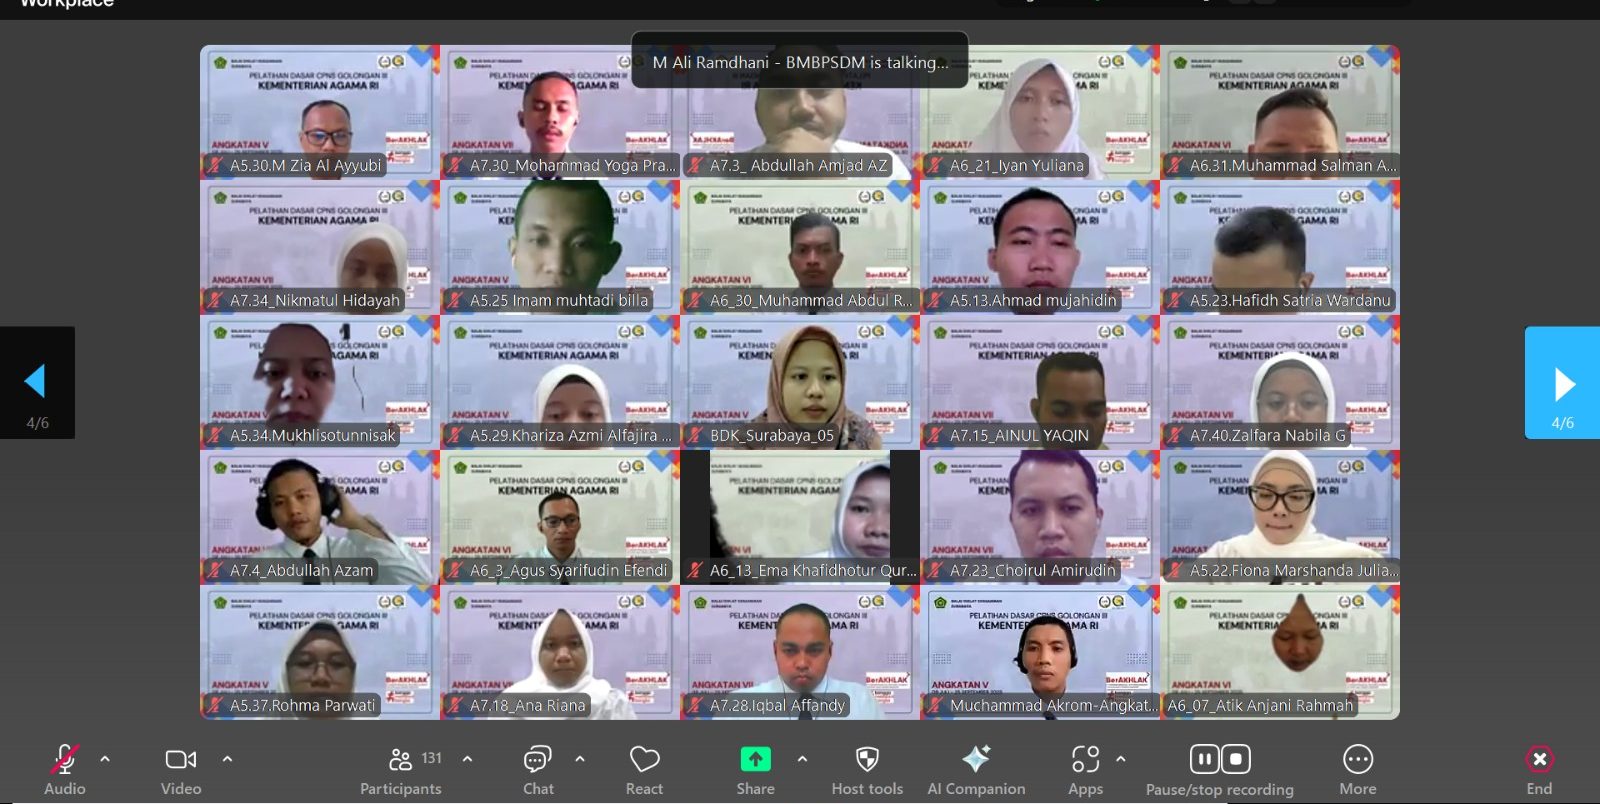Expand the chevron beside Participants
Screen dimensions: 1600x804
[467, 759]
